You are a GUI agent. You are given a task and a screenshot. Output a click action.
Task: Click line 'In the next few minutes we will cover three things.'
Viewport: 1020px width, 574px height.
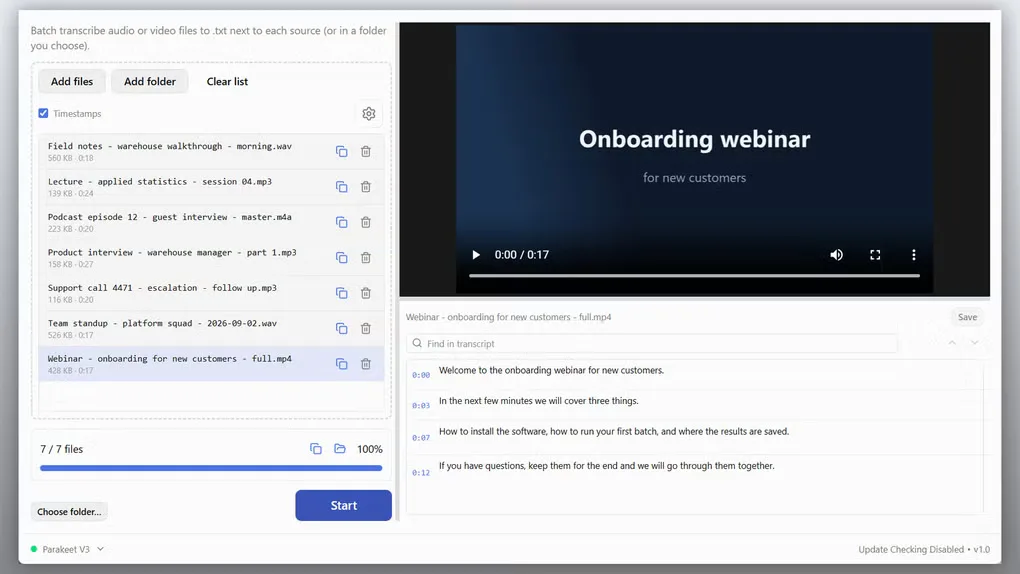(x=539, y=401)
